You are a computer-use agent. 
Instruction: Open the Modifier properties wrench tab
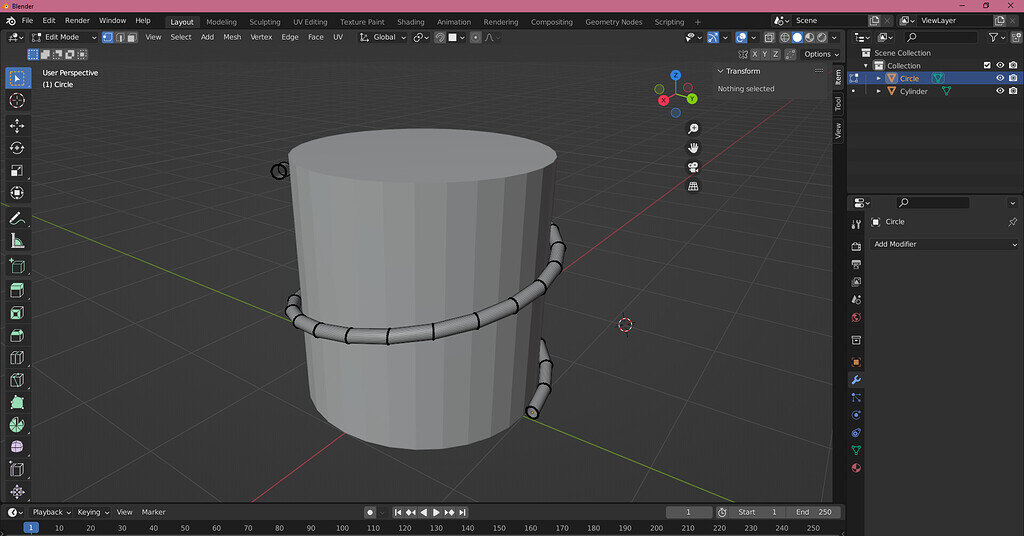pyautogui.click(x=856, y=380)
